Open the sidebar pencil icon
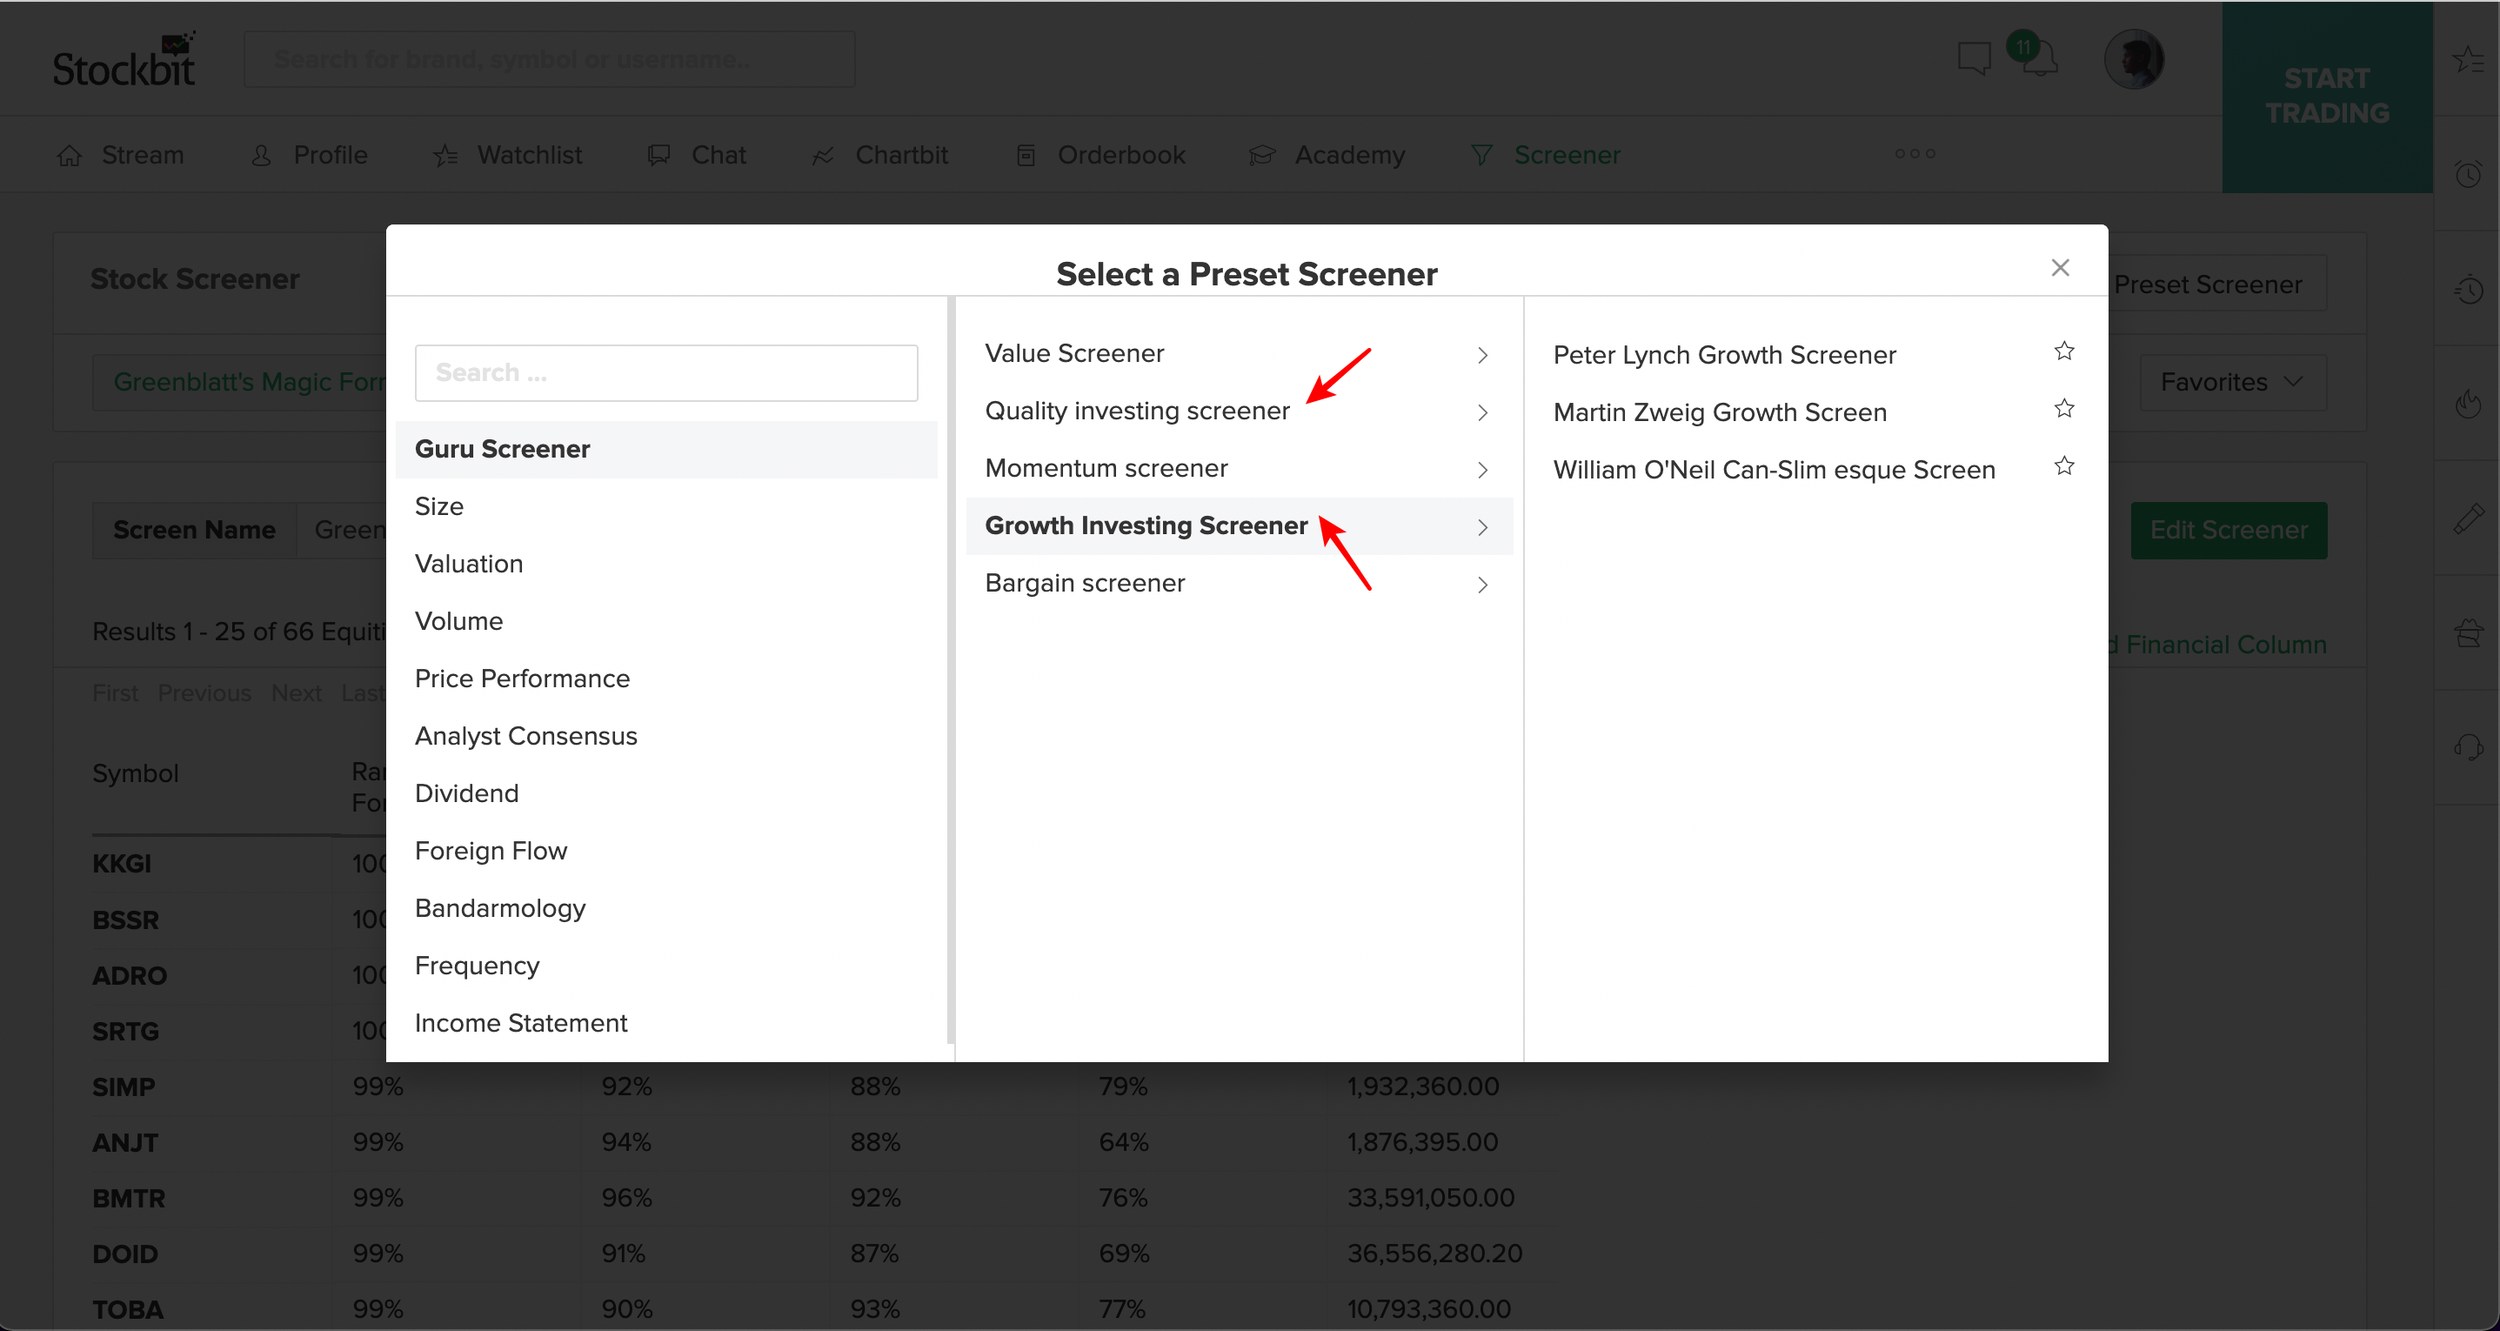The width and height of the screenshot is (2500, 1331). coord(2468,519)
